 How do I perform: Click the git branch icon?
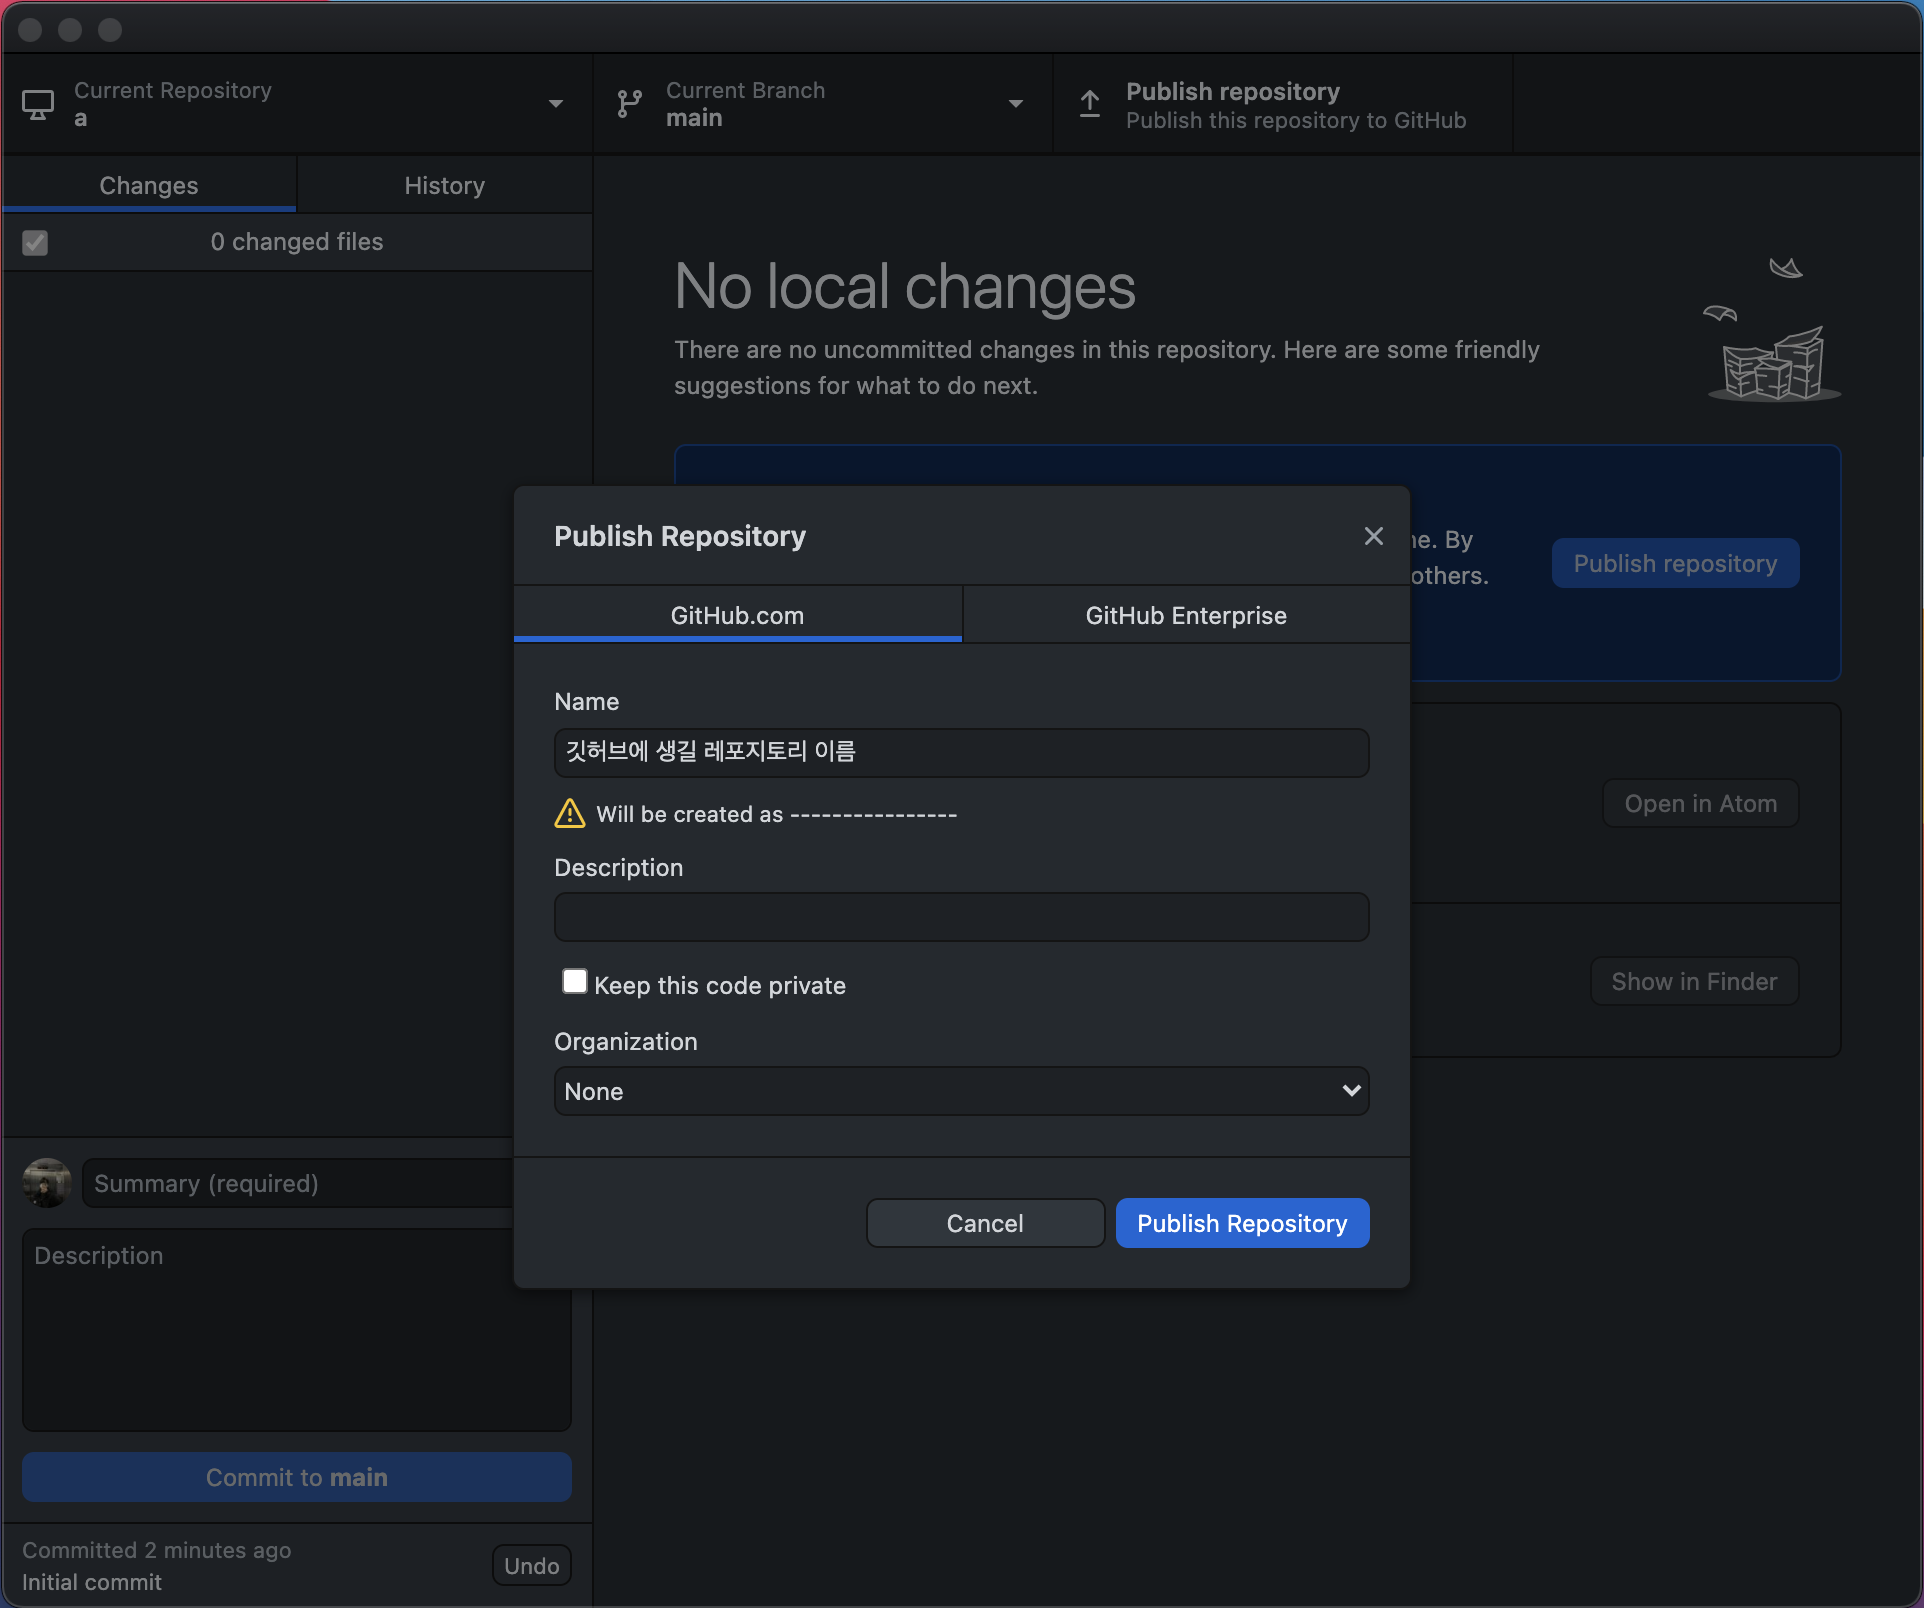[x=629, y=104]
